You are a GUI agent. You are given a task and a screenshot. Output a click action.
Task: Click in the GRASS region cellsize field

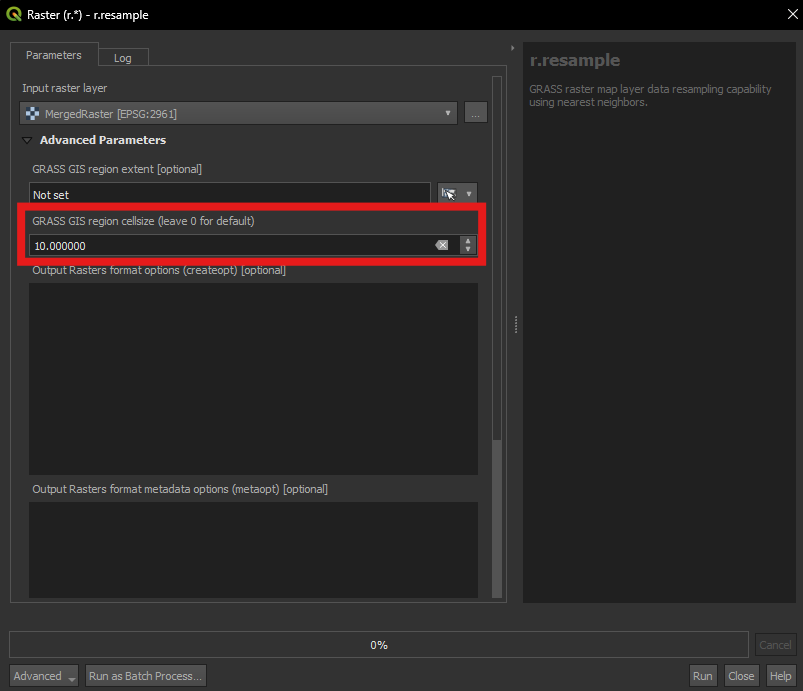click(x=230, y=245)
